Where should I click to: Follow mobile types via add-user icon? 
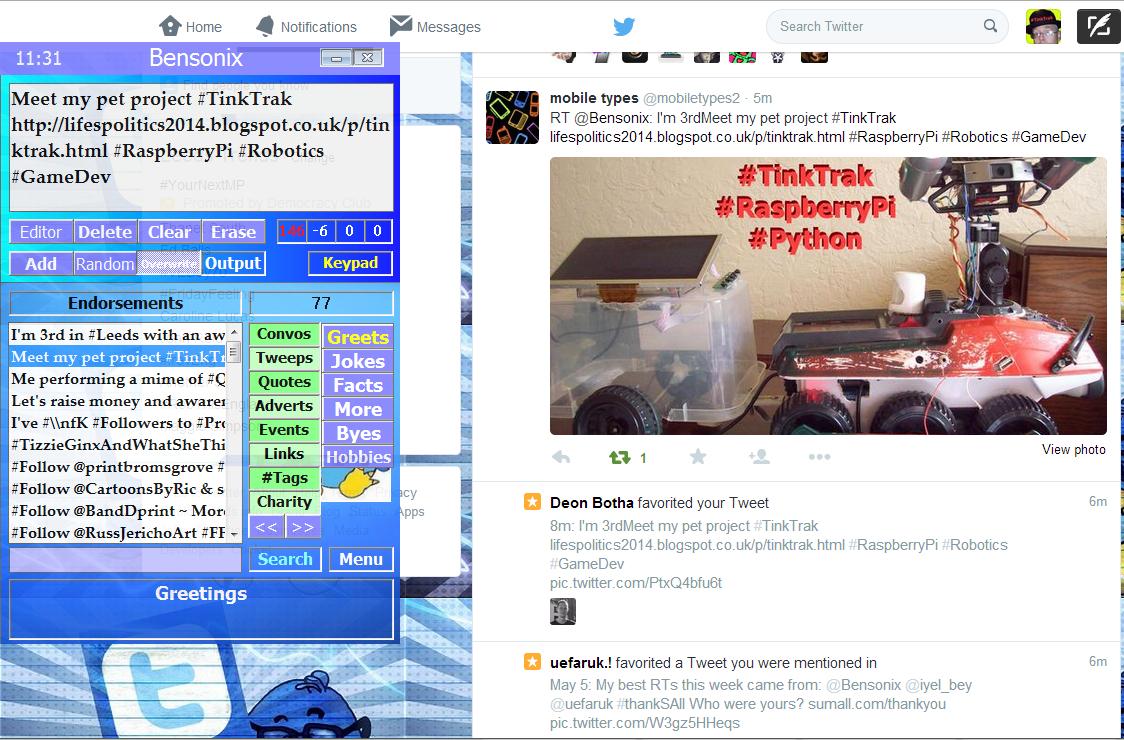coord(759,457)
